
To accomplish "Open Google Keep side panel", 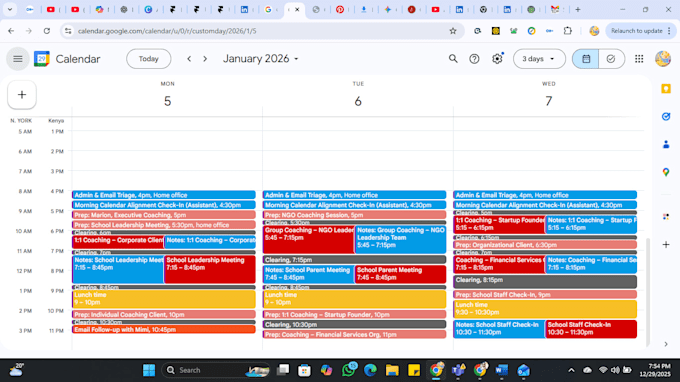I will [666, 89].
